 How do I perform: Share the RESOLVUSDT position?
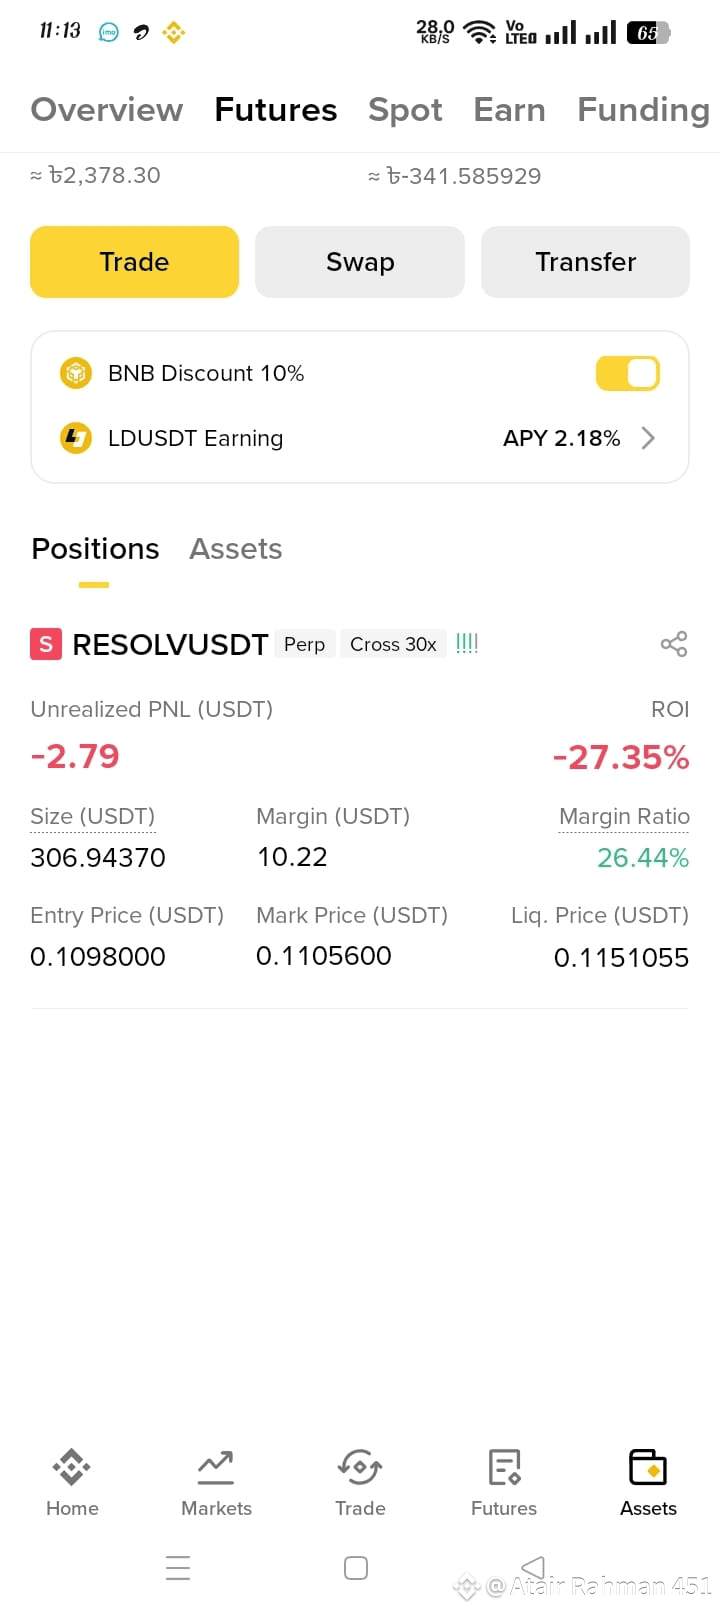tap(674, 644)
